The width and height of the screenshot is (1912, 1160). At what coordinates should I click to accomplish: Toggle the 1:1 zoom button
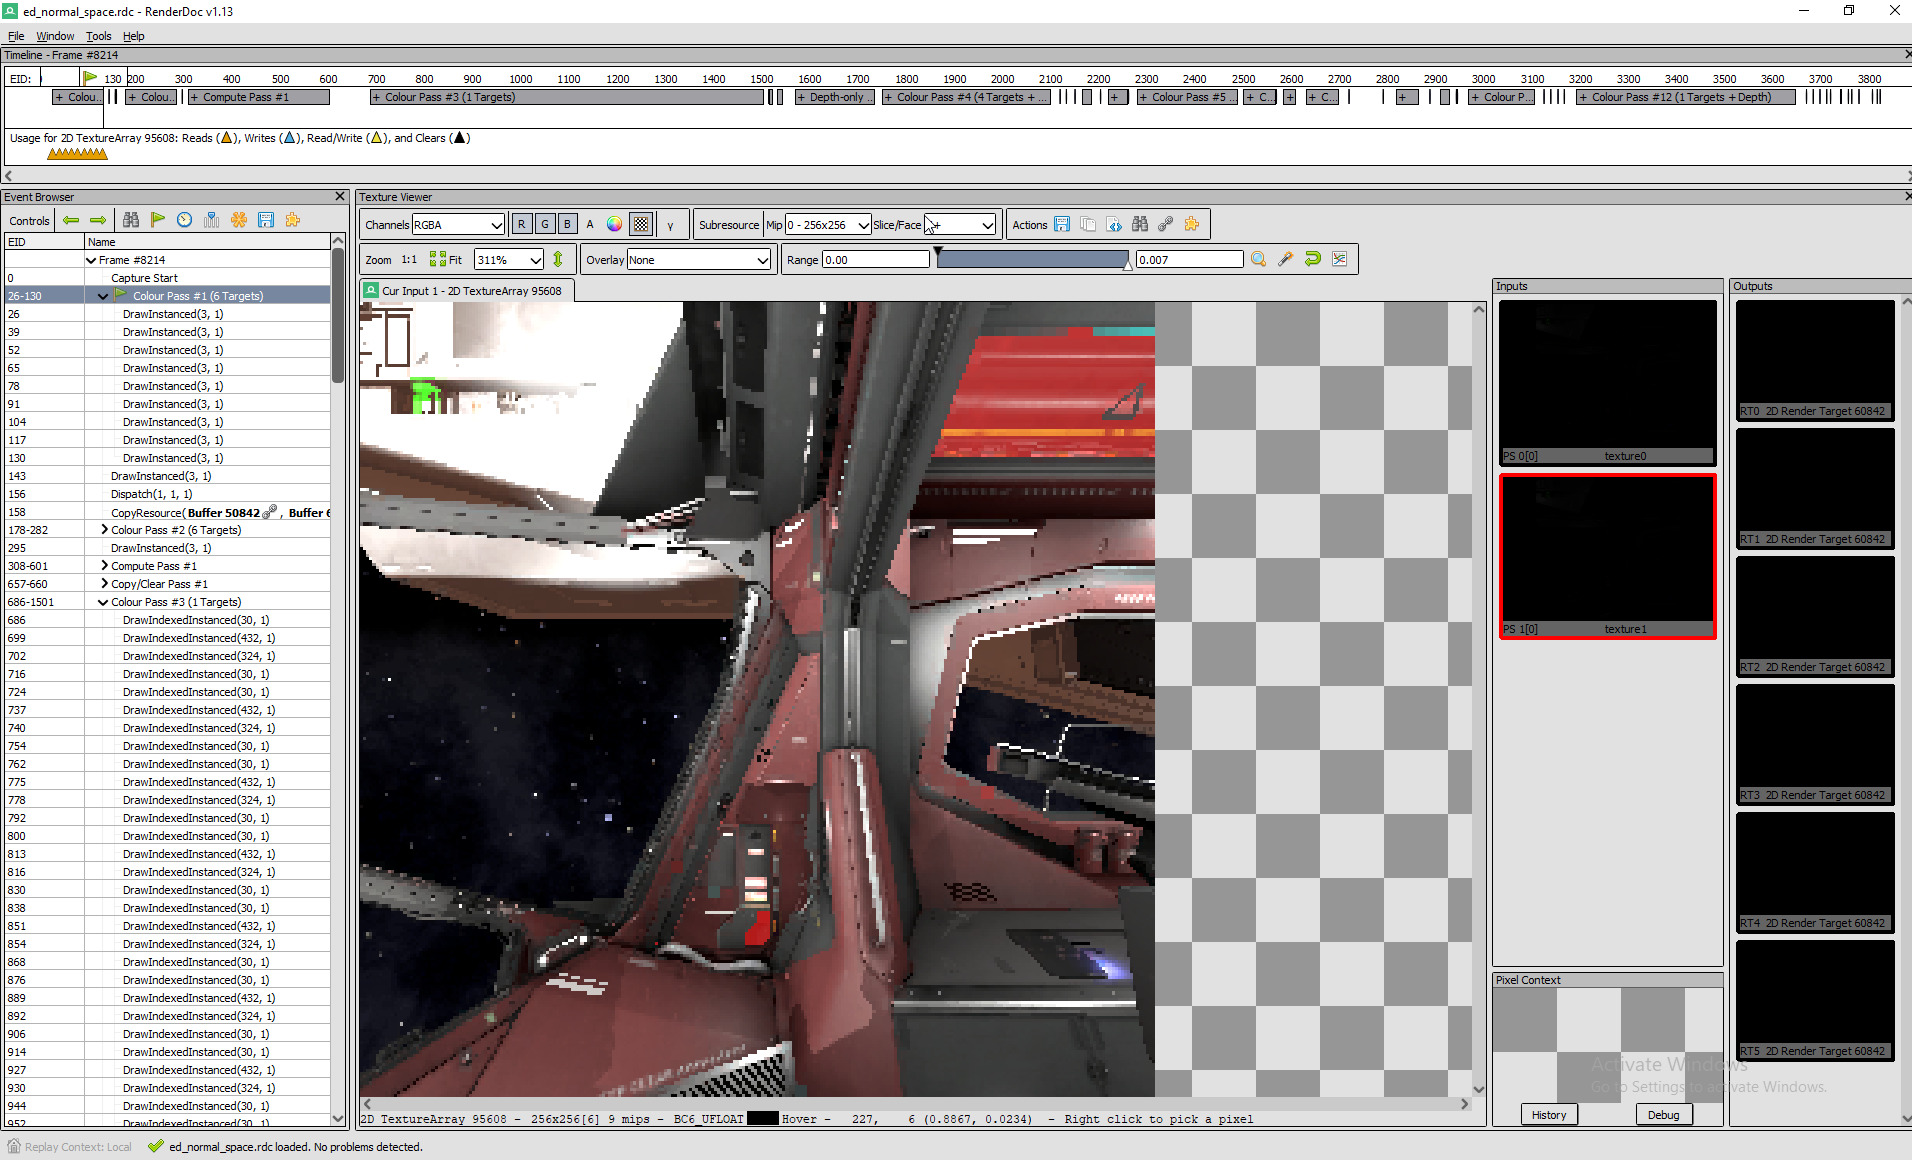click(x=409, y=260)
